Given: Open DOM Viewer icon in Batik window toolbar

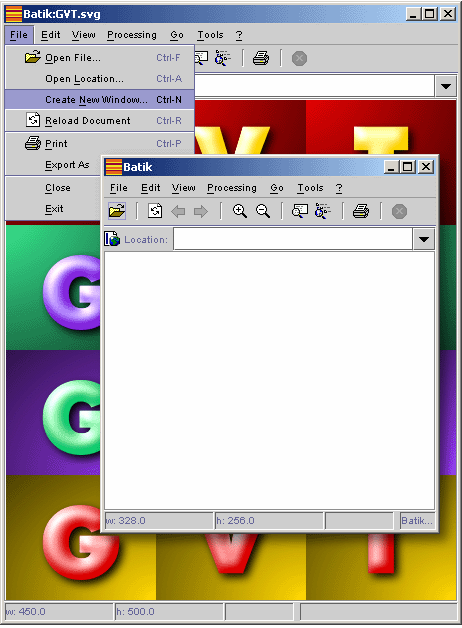Looking at the screenshot, I should 322,211.
